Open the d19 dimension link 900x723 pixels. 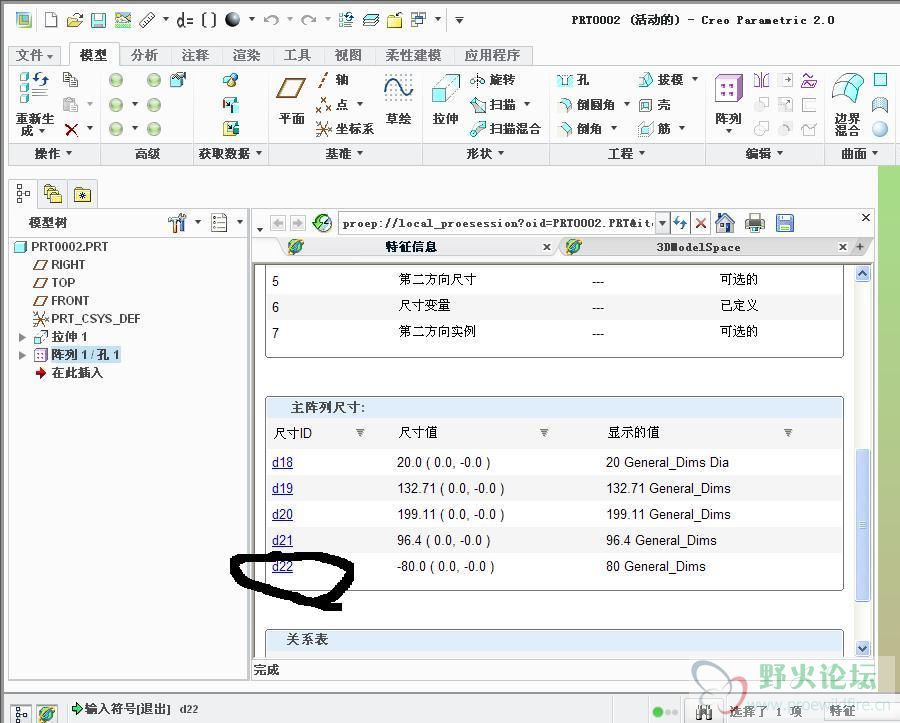tap(282, 488)
